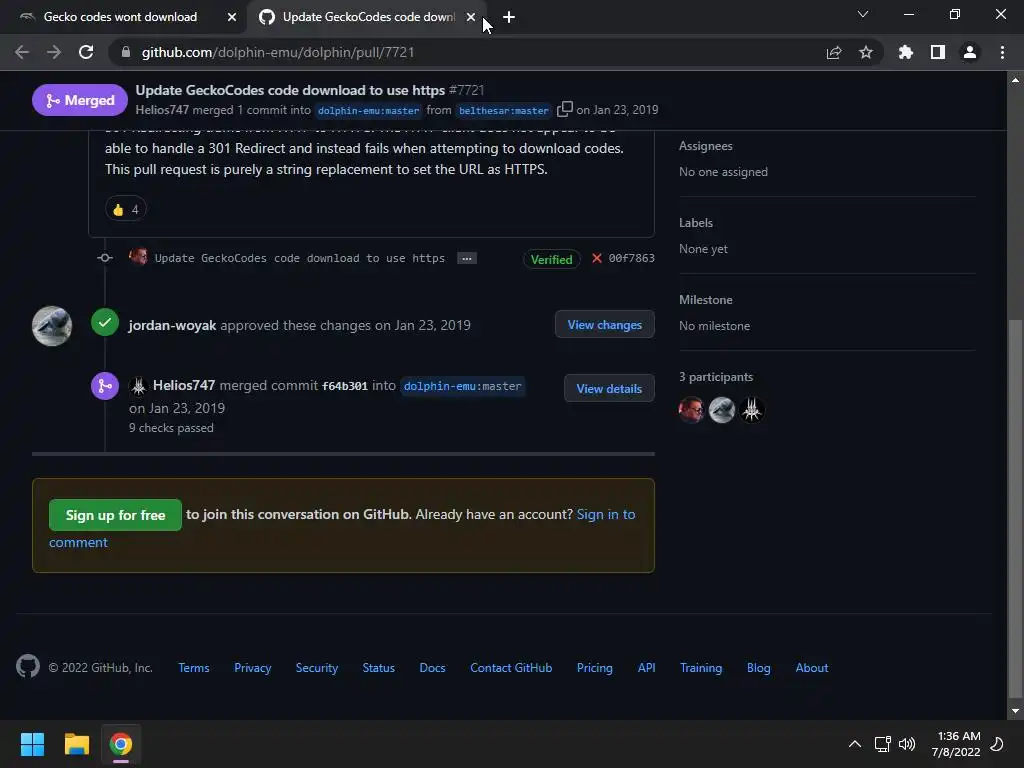Viewport: 1024px width, 768px height.
Task: Open the Update GeckoCodes commit message link
Action: point(300,258)
